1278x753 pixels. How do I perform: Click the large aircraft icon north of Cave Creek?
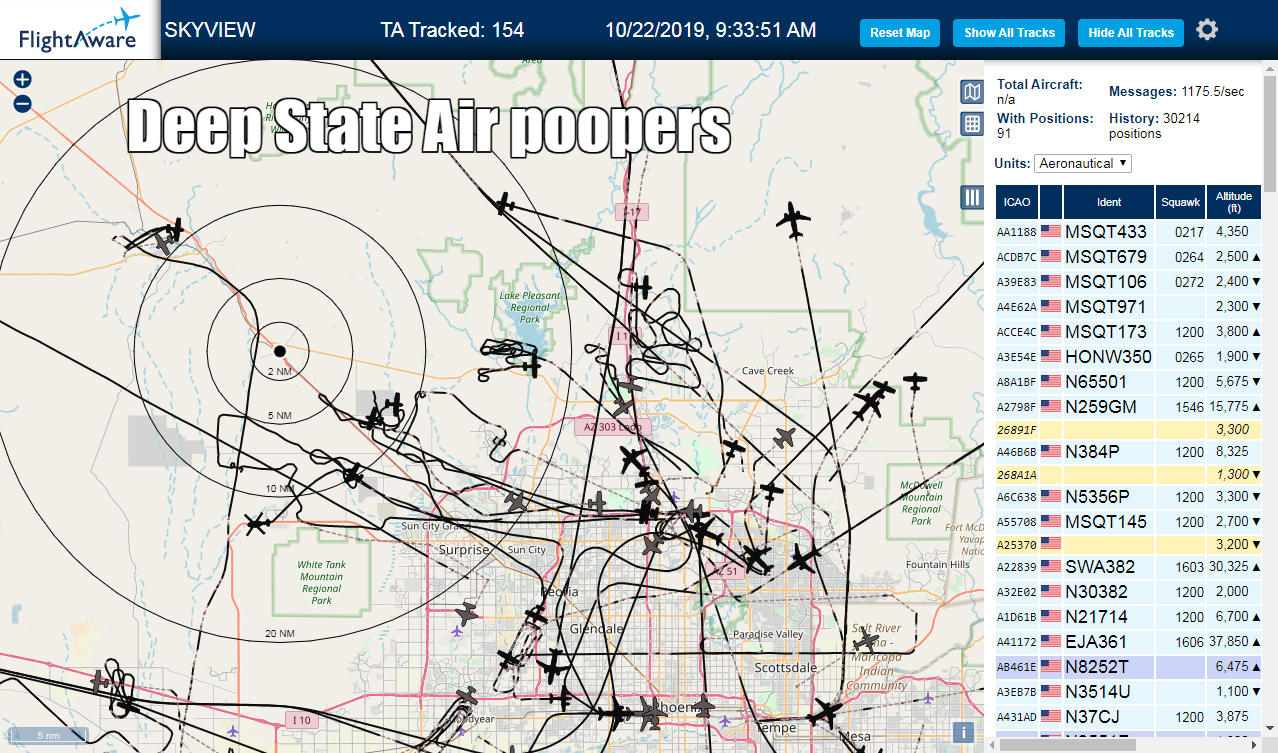(x=795, y=220)
